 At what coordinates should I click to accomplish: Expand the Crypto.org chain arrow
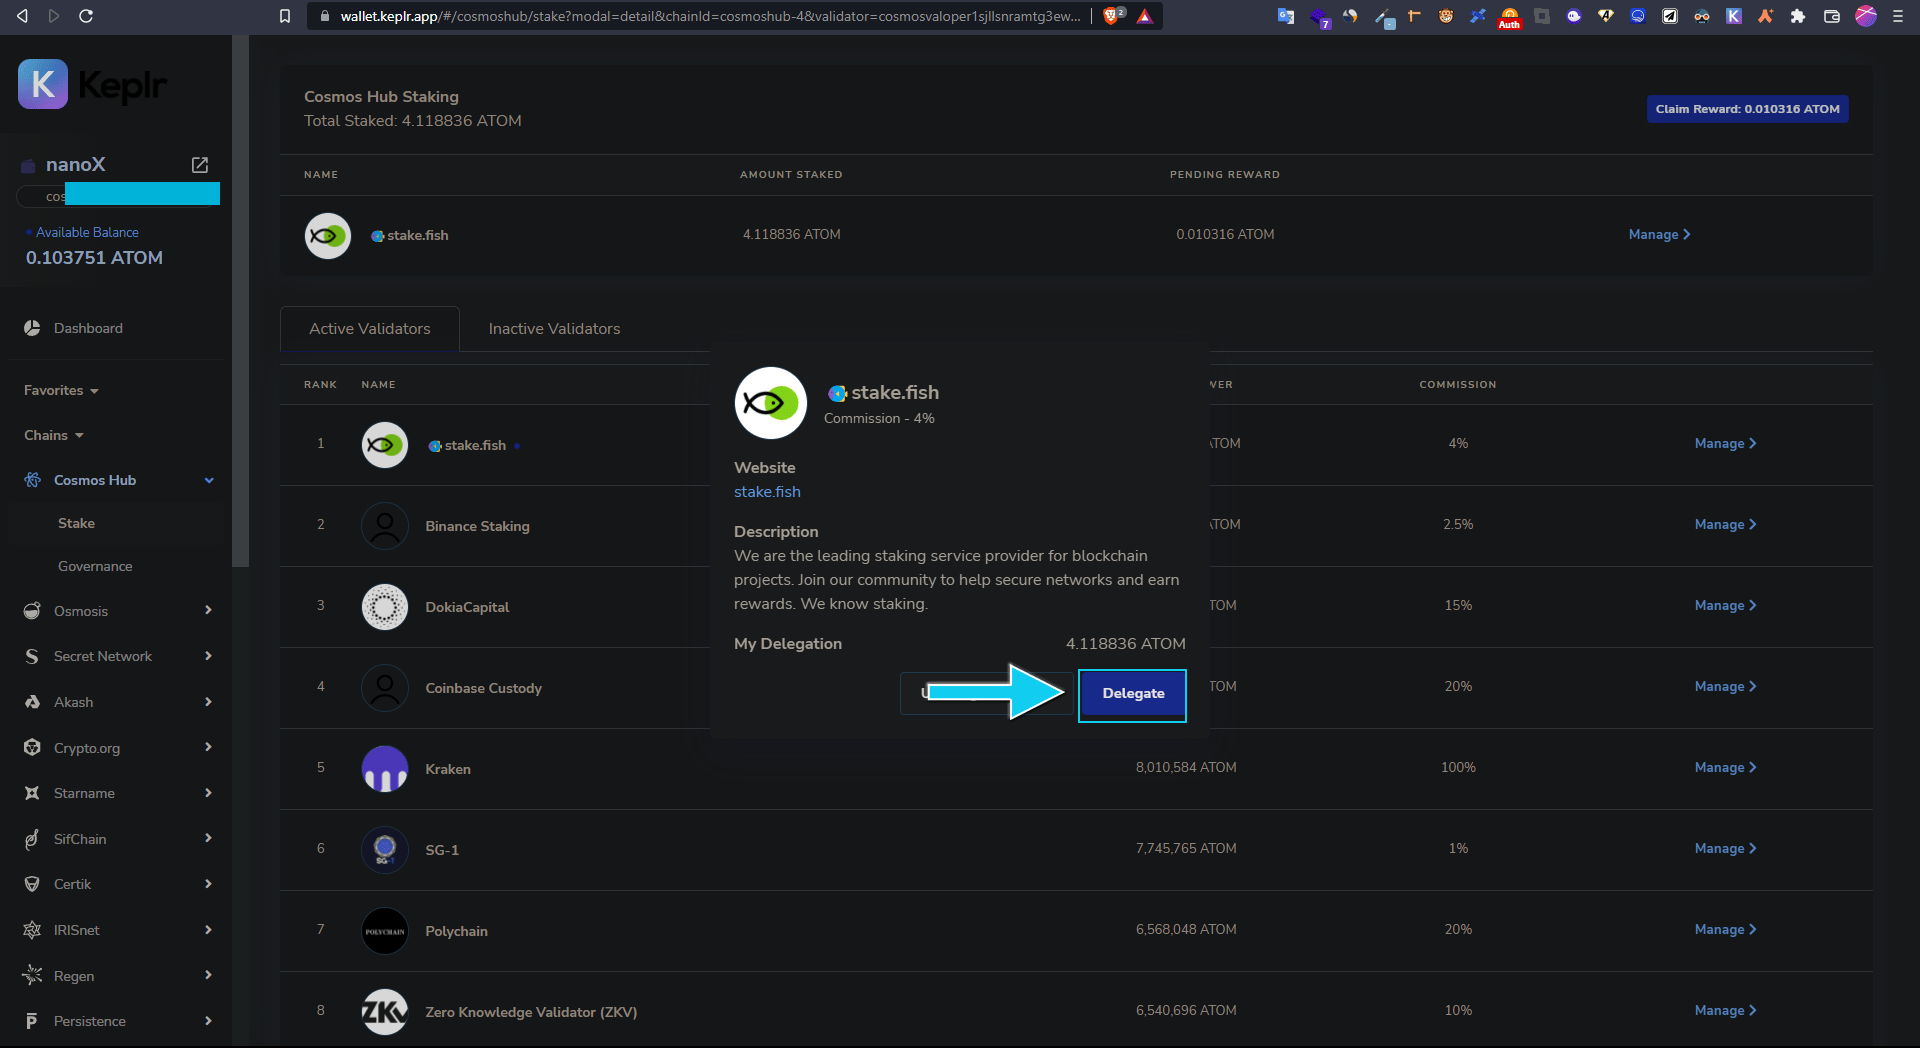pos(208,747)
